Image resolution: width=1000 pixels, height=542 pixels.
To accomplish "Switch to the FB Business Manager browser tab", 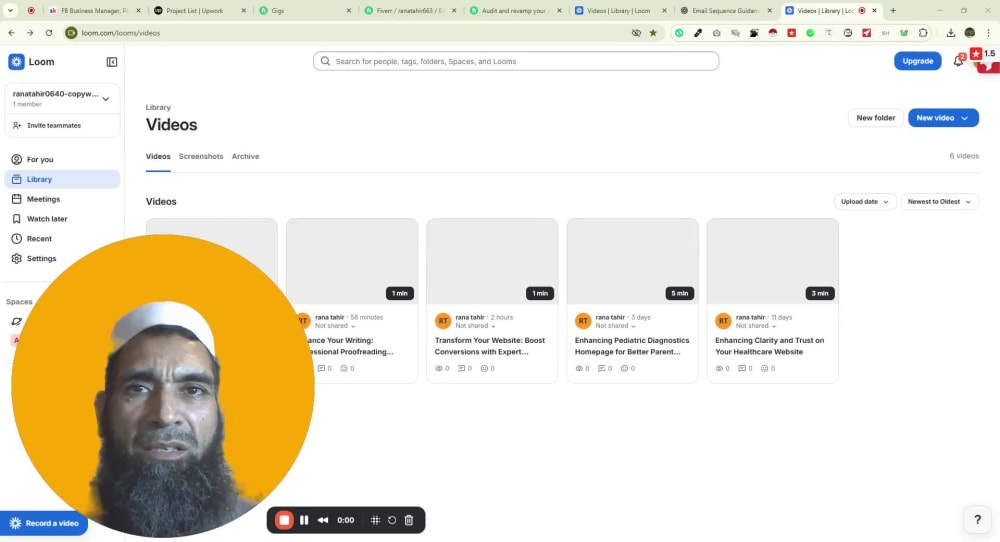I will 93,11.
